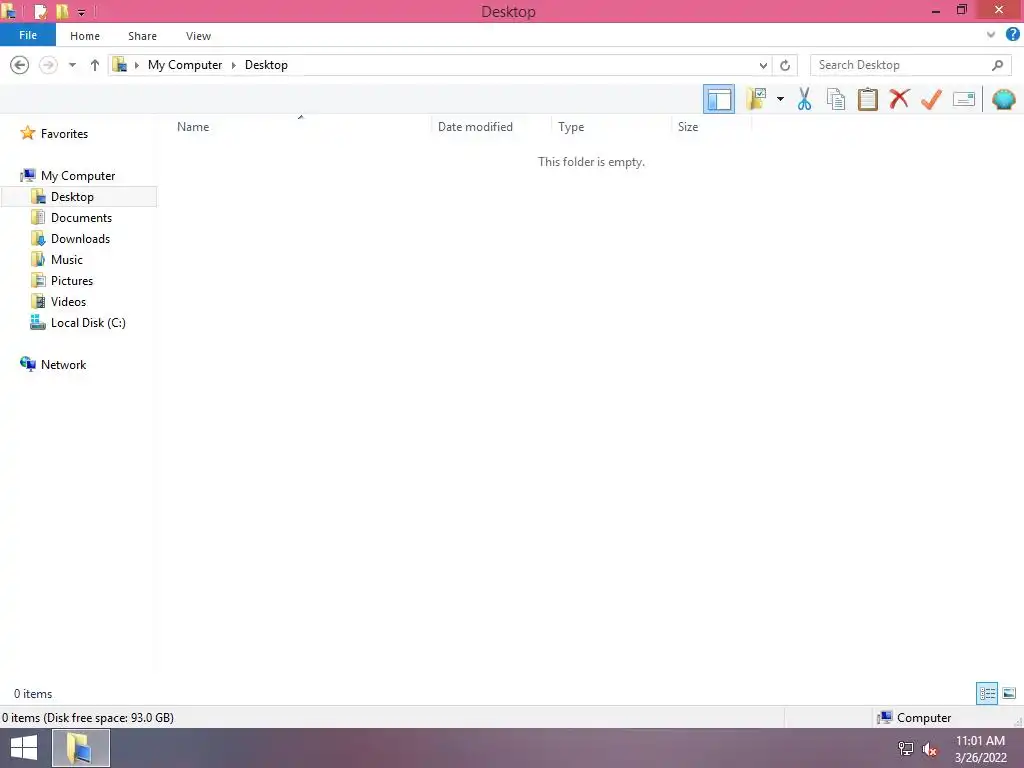Click the network tray icon

905,748
